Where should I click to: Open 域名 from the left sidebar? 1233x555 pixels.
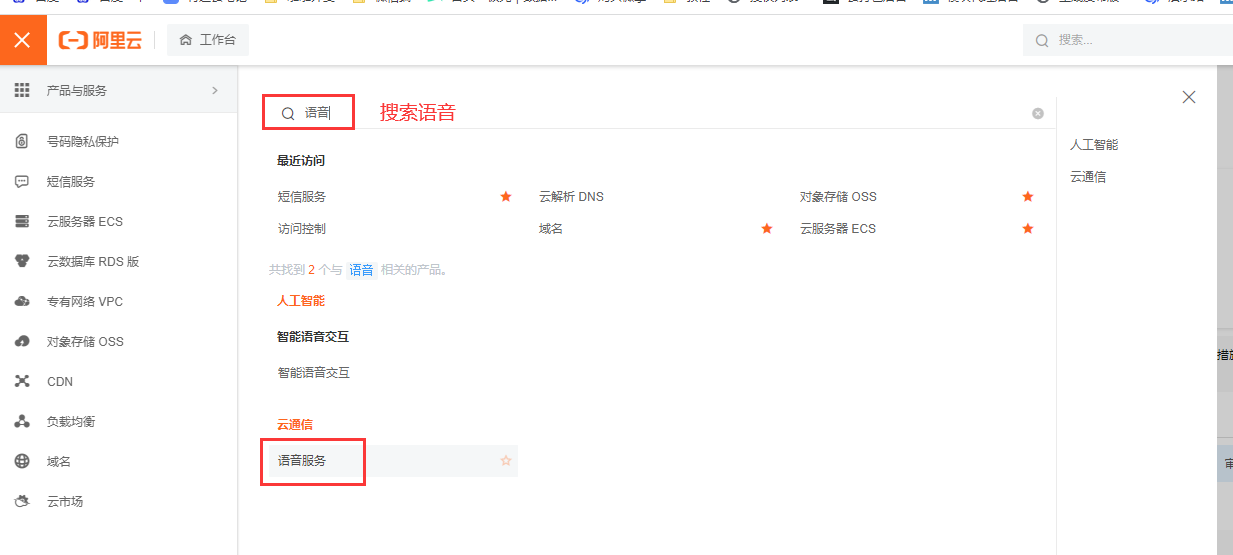(59, 462)
